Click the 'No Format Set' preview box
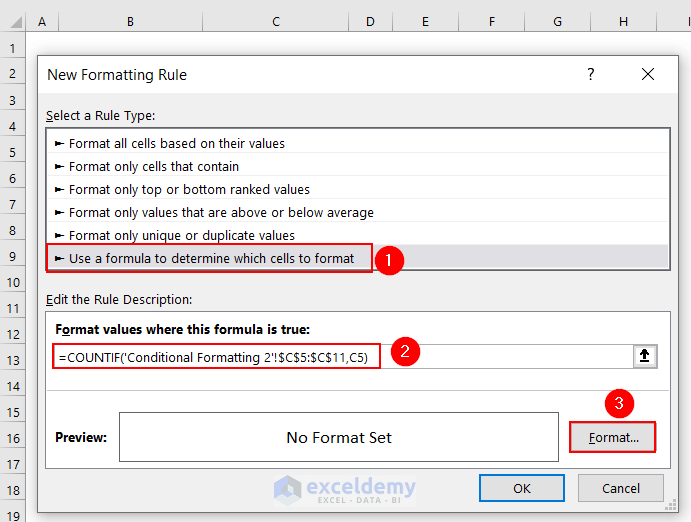691x522 pixels. pyautogui.click(x=338, y=437)
